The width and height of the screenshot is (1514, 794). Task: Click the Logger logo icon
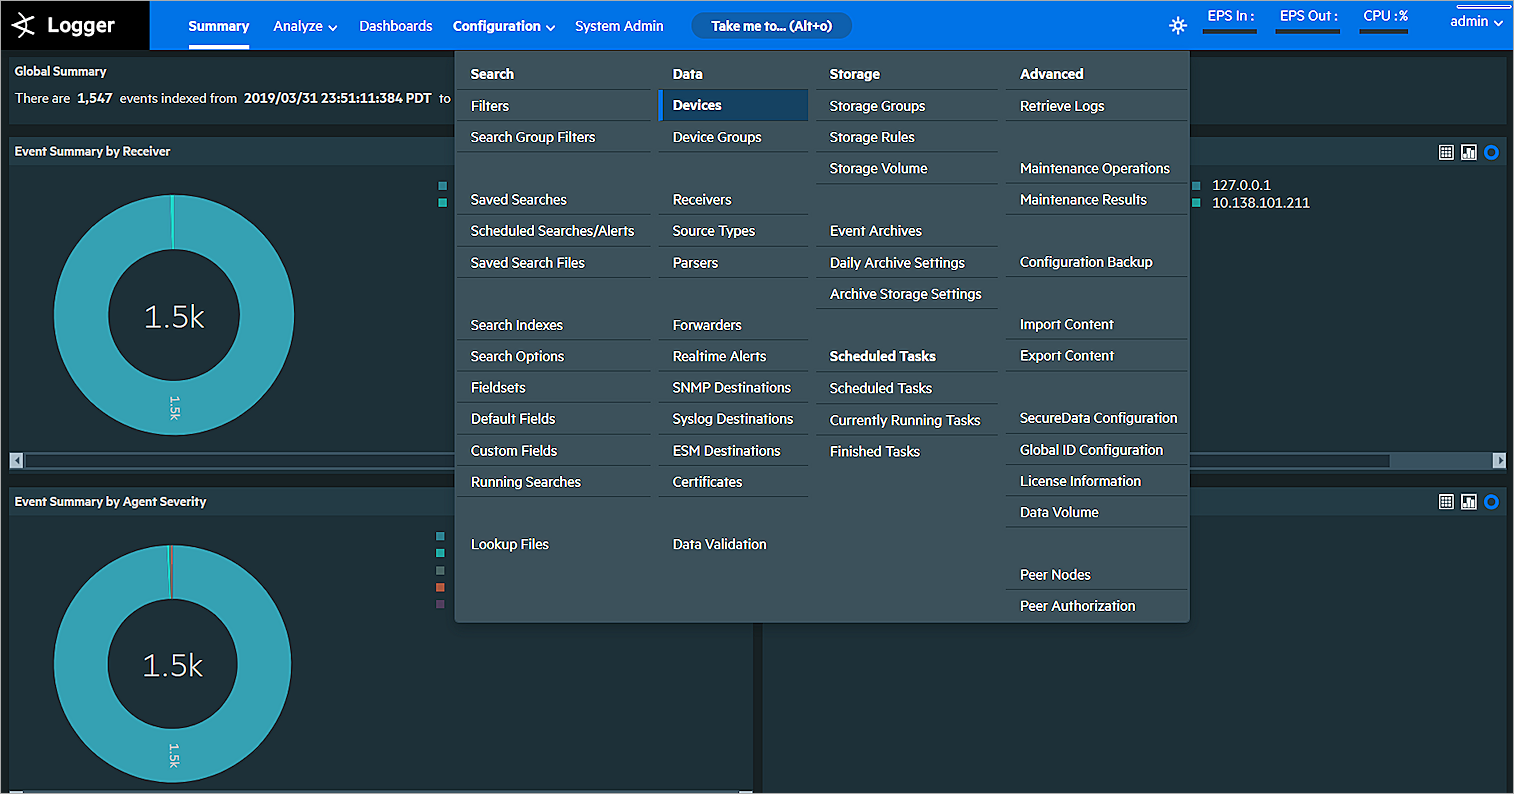24,26
